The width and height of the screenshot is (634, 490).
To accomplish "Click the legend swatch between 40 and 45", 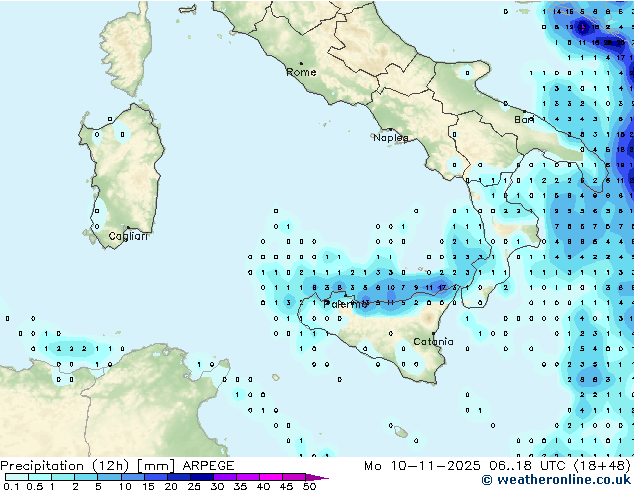I will click(271, 477).
